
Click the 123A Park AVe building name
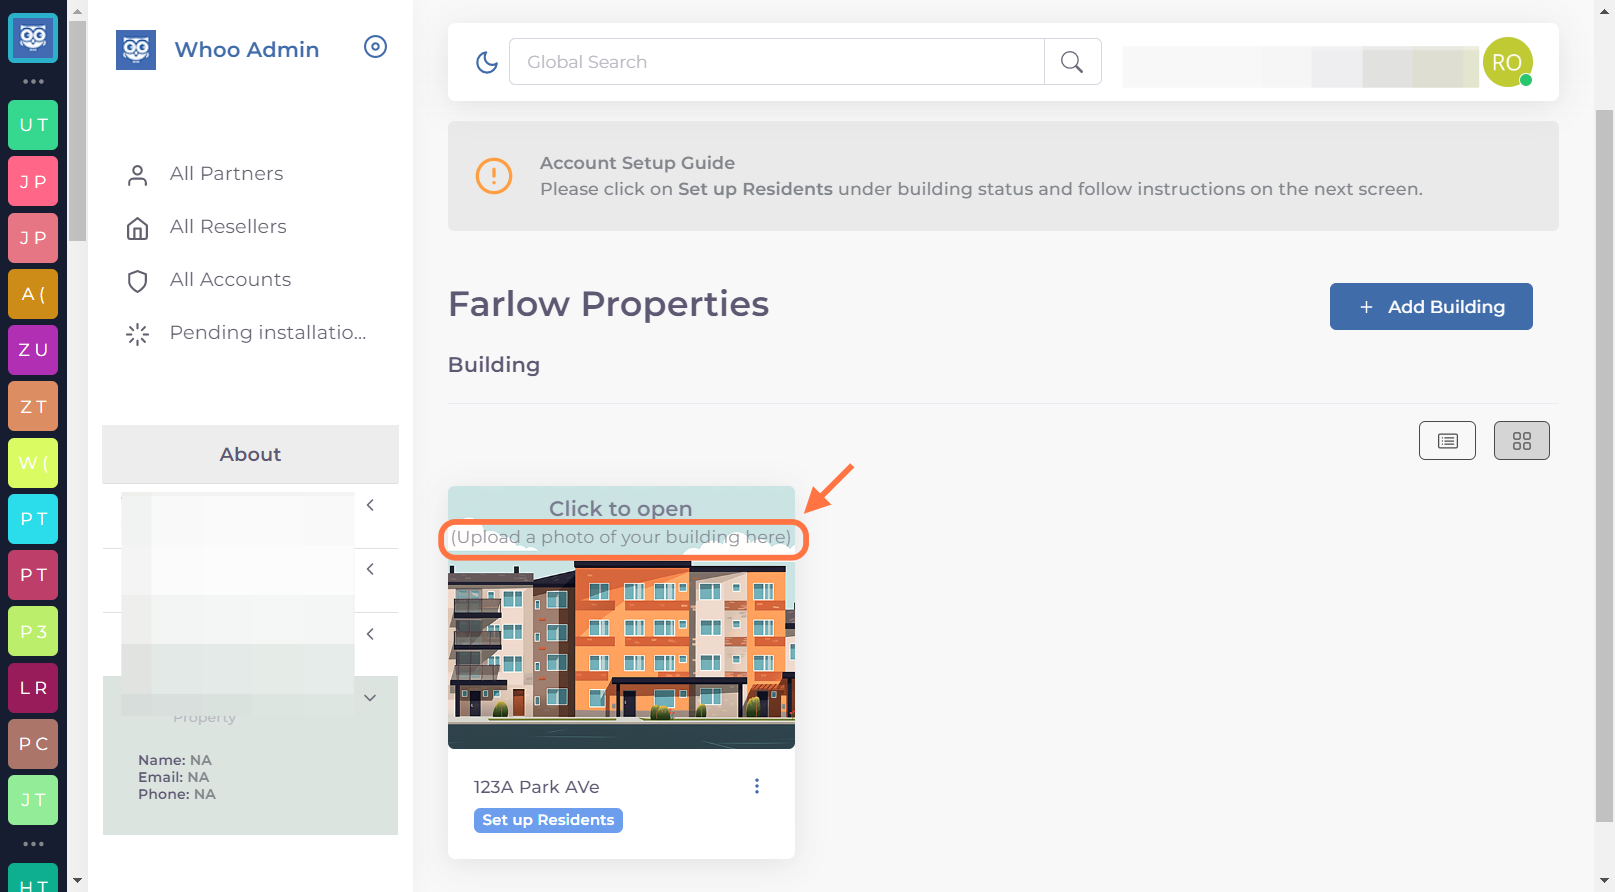pos(537,787)
